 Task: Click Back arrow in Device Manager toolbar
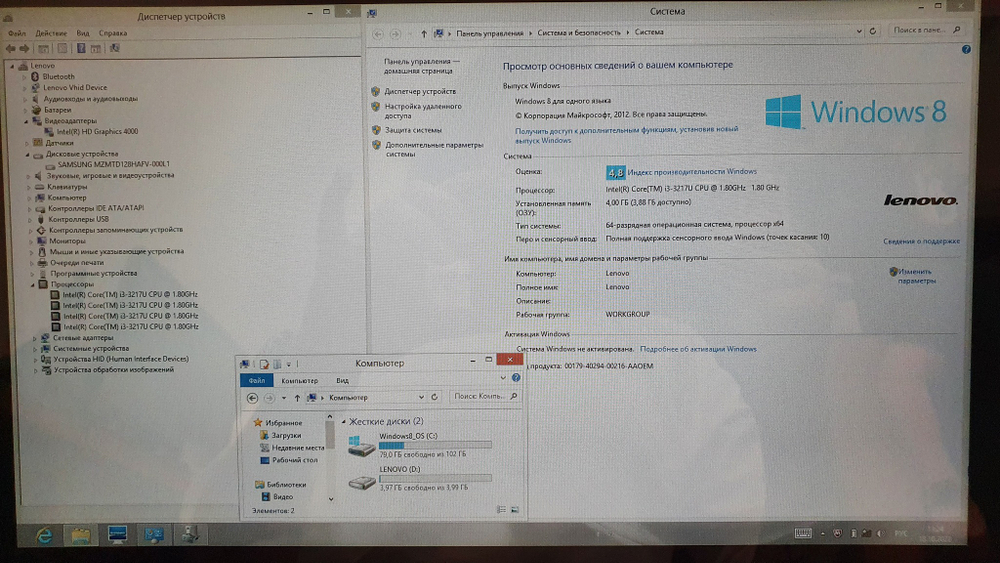pos(10,48)
